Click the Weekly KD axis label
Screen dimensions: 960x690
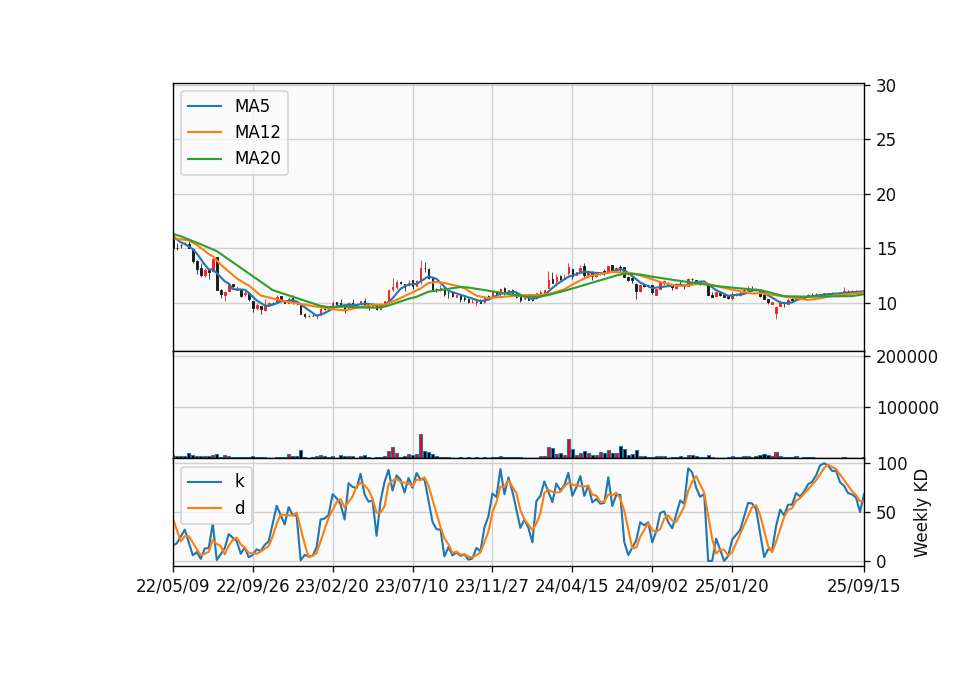click(921, 513)
